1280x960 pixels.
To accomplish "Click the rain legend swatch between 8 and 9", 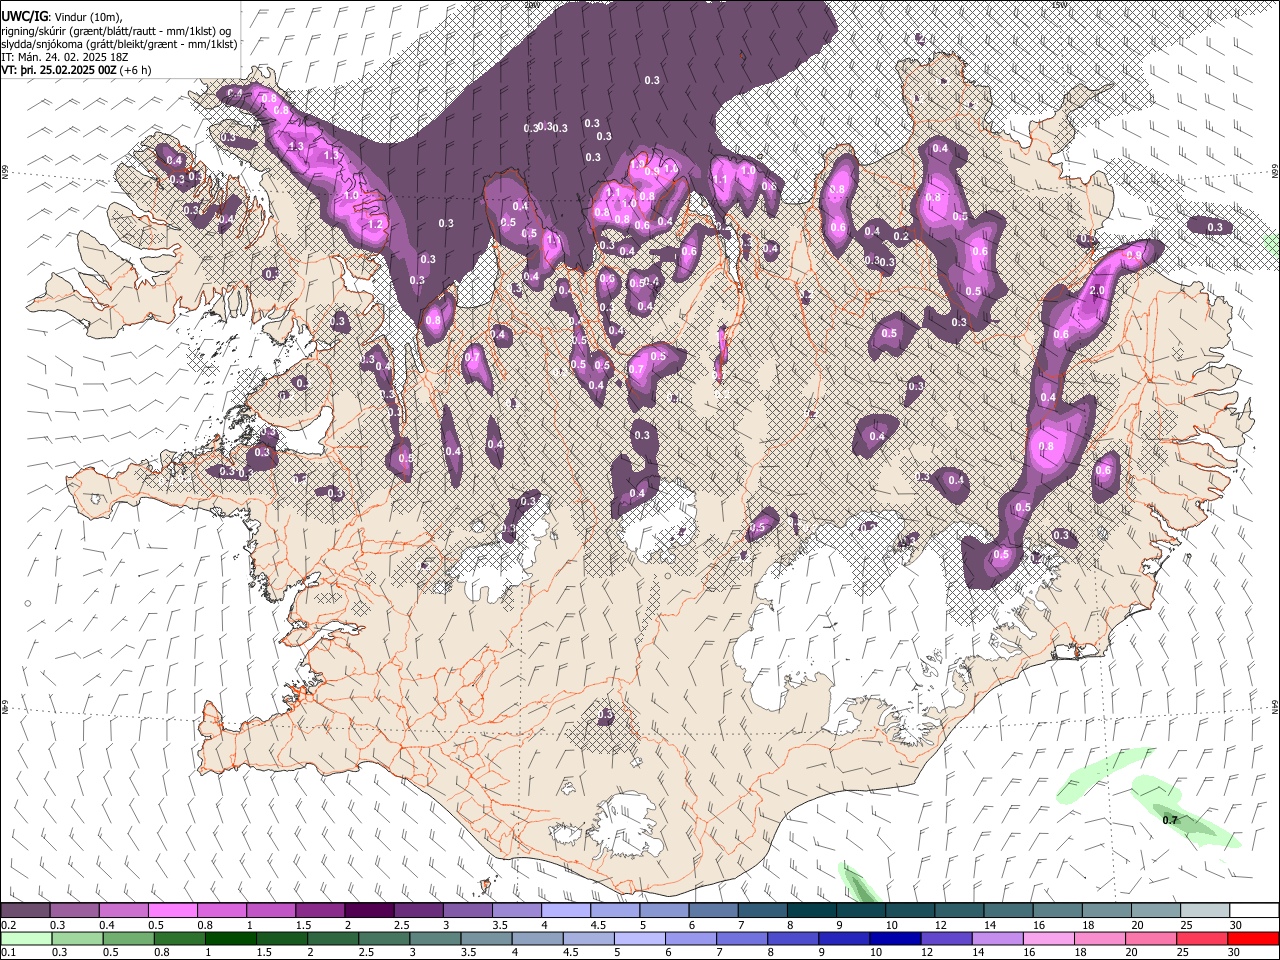I will [791, 939].
